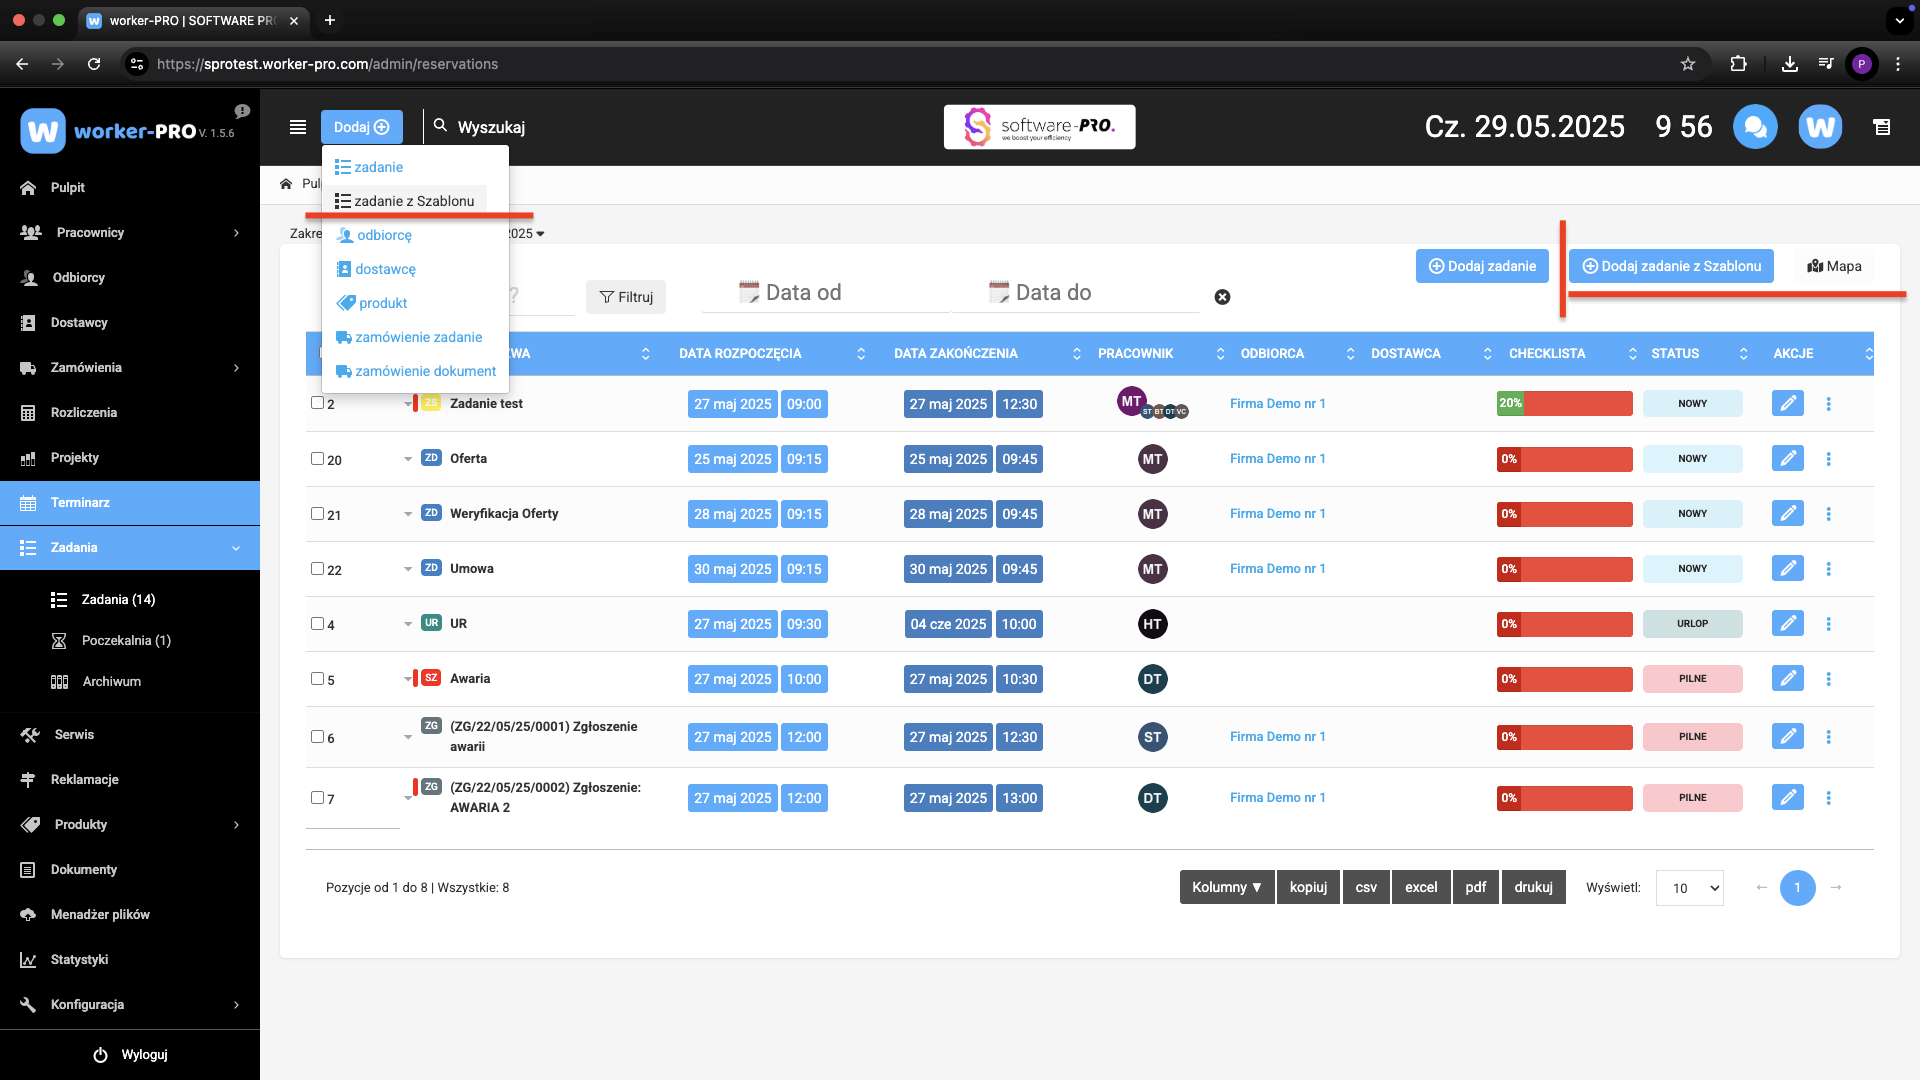Select checkbox of task row 5 Awaria
This screenshot has width=1920, height=1080.
(317, 679)
